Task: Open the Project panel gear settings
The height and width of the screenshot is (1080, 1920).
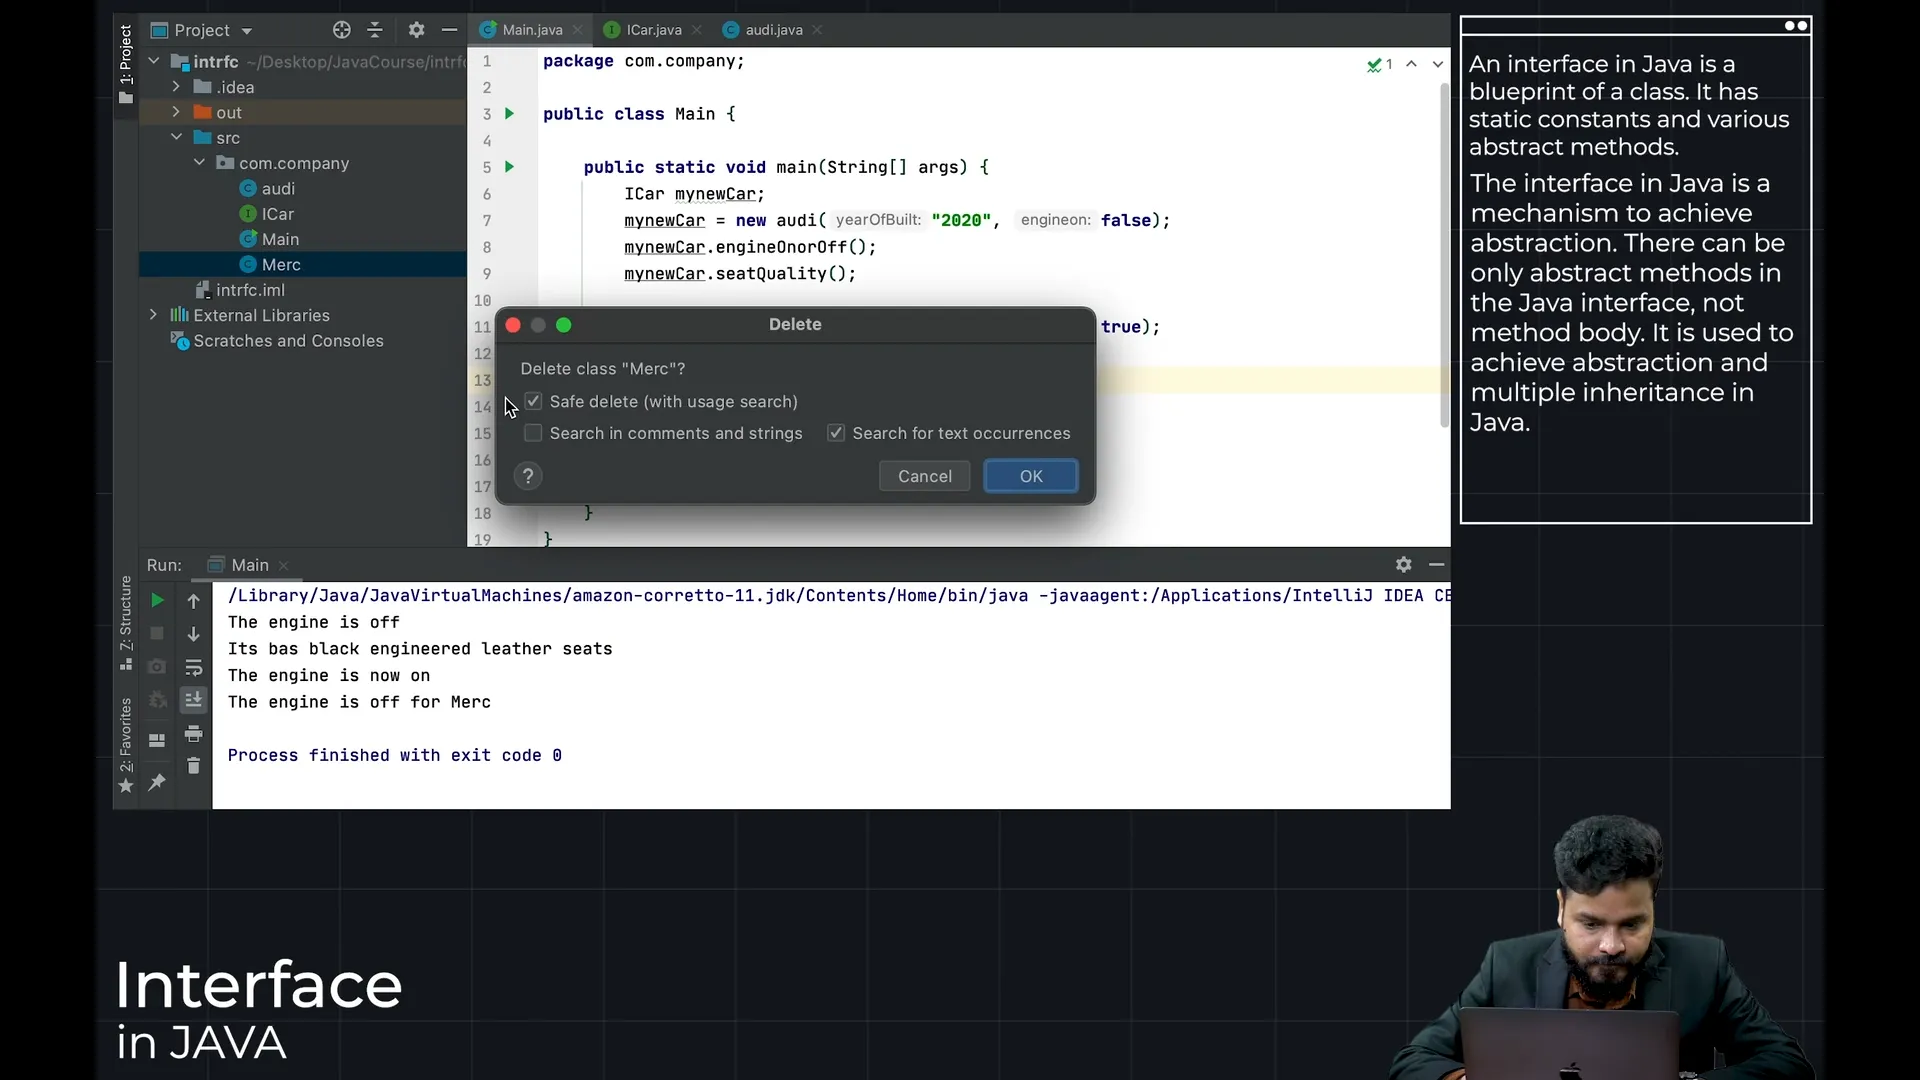Action: pos(416,30)
